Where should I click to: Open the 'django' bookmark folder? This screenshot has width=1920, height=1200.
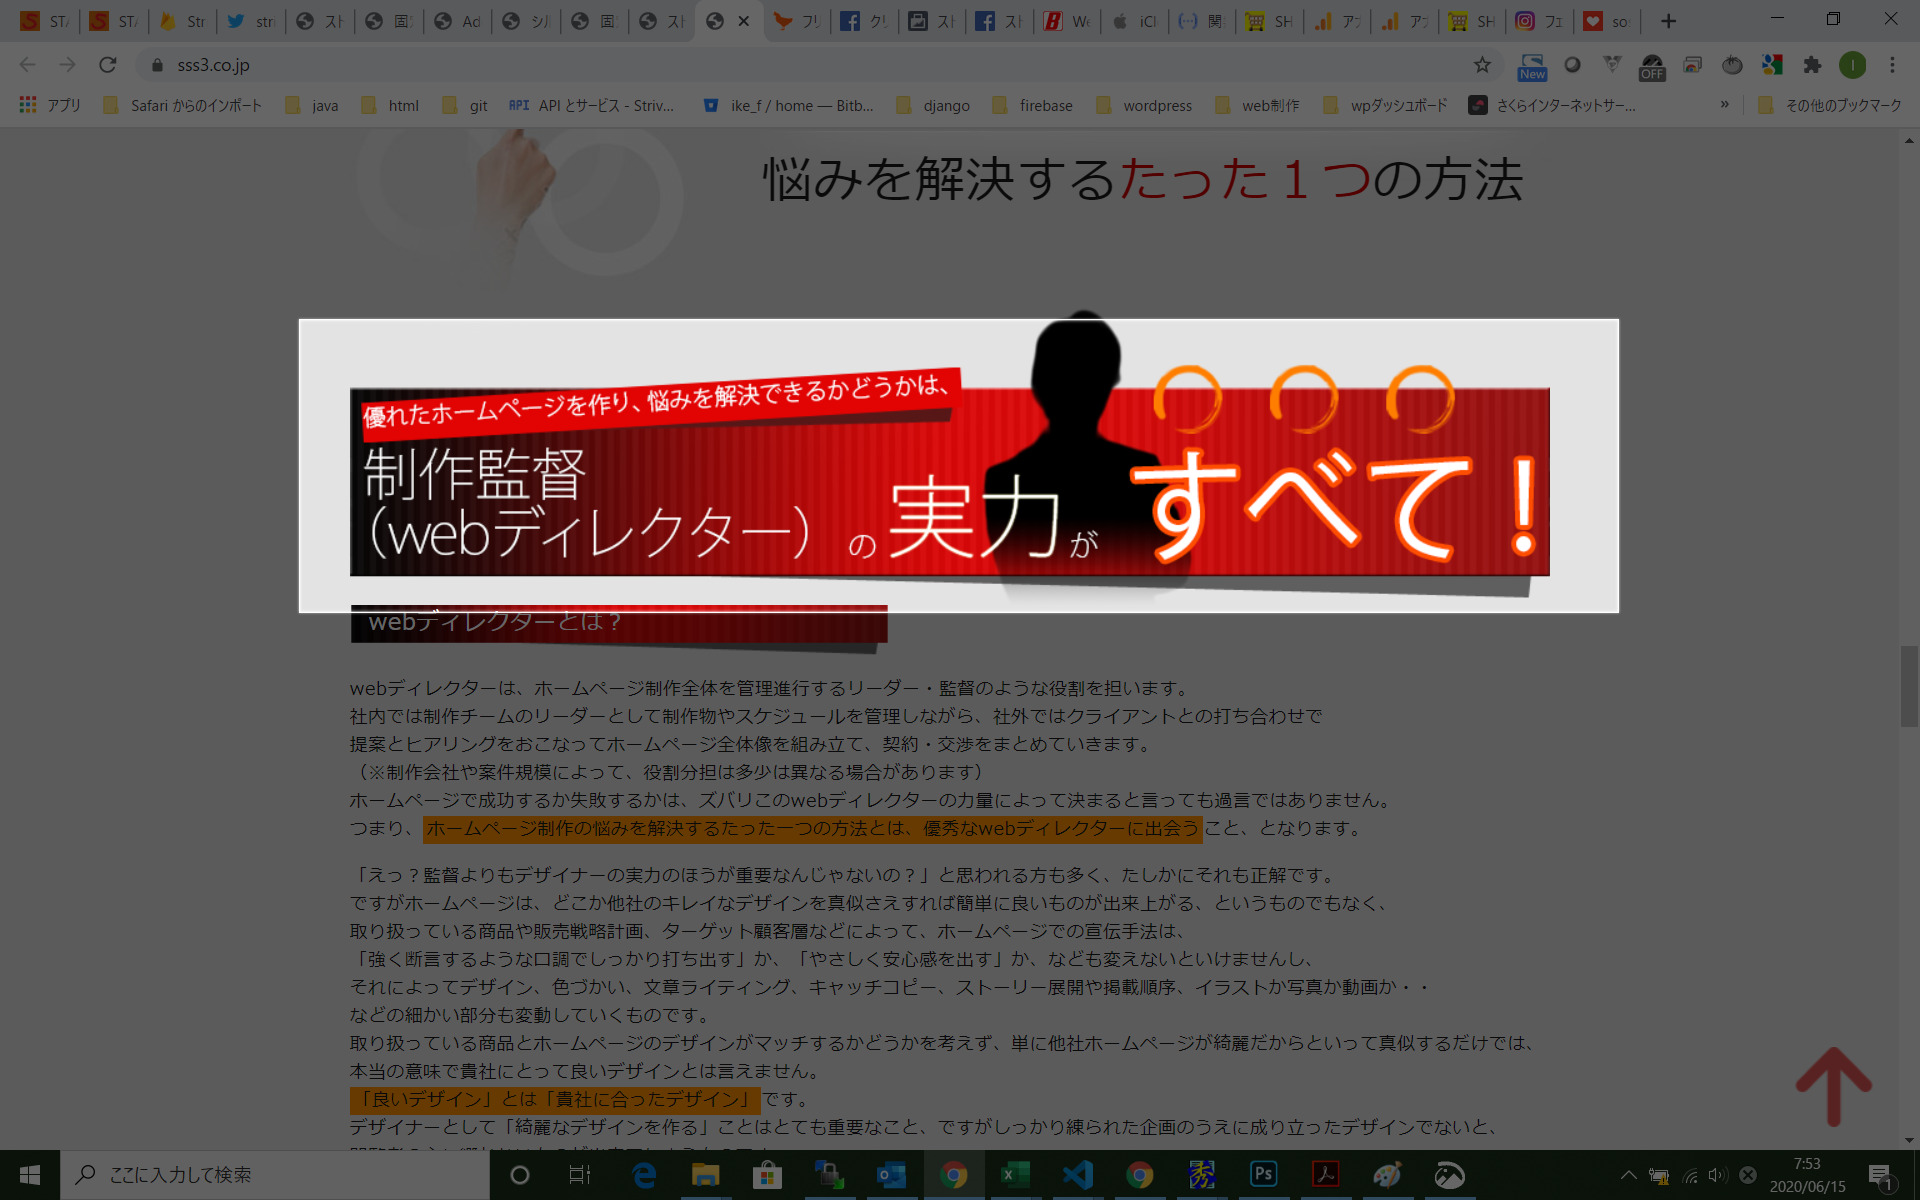click(x=933, y=105)
